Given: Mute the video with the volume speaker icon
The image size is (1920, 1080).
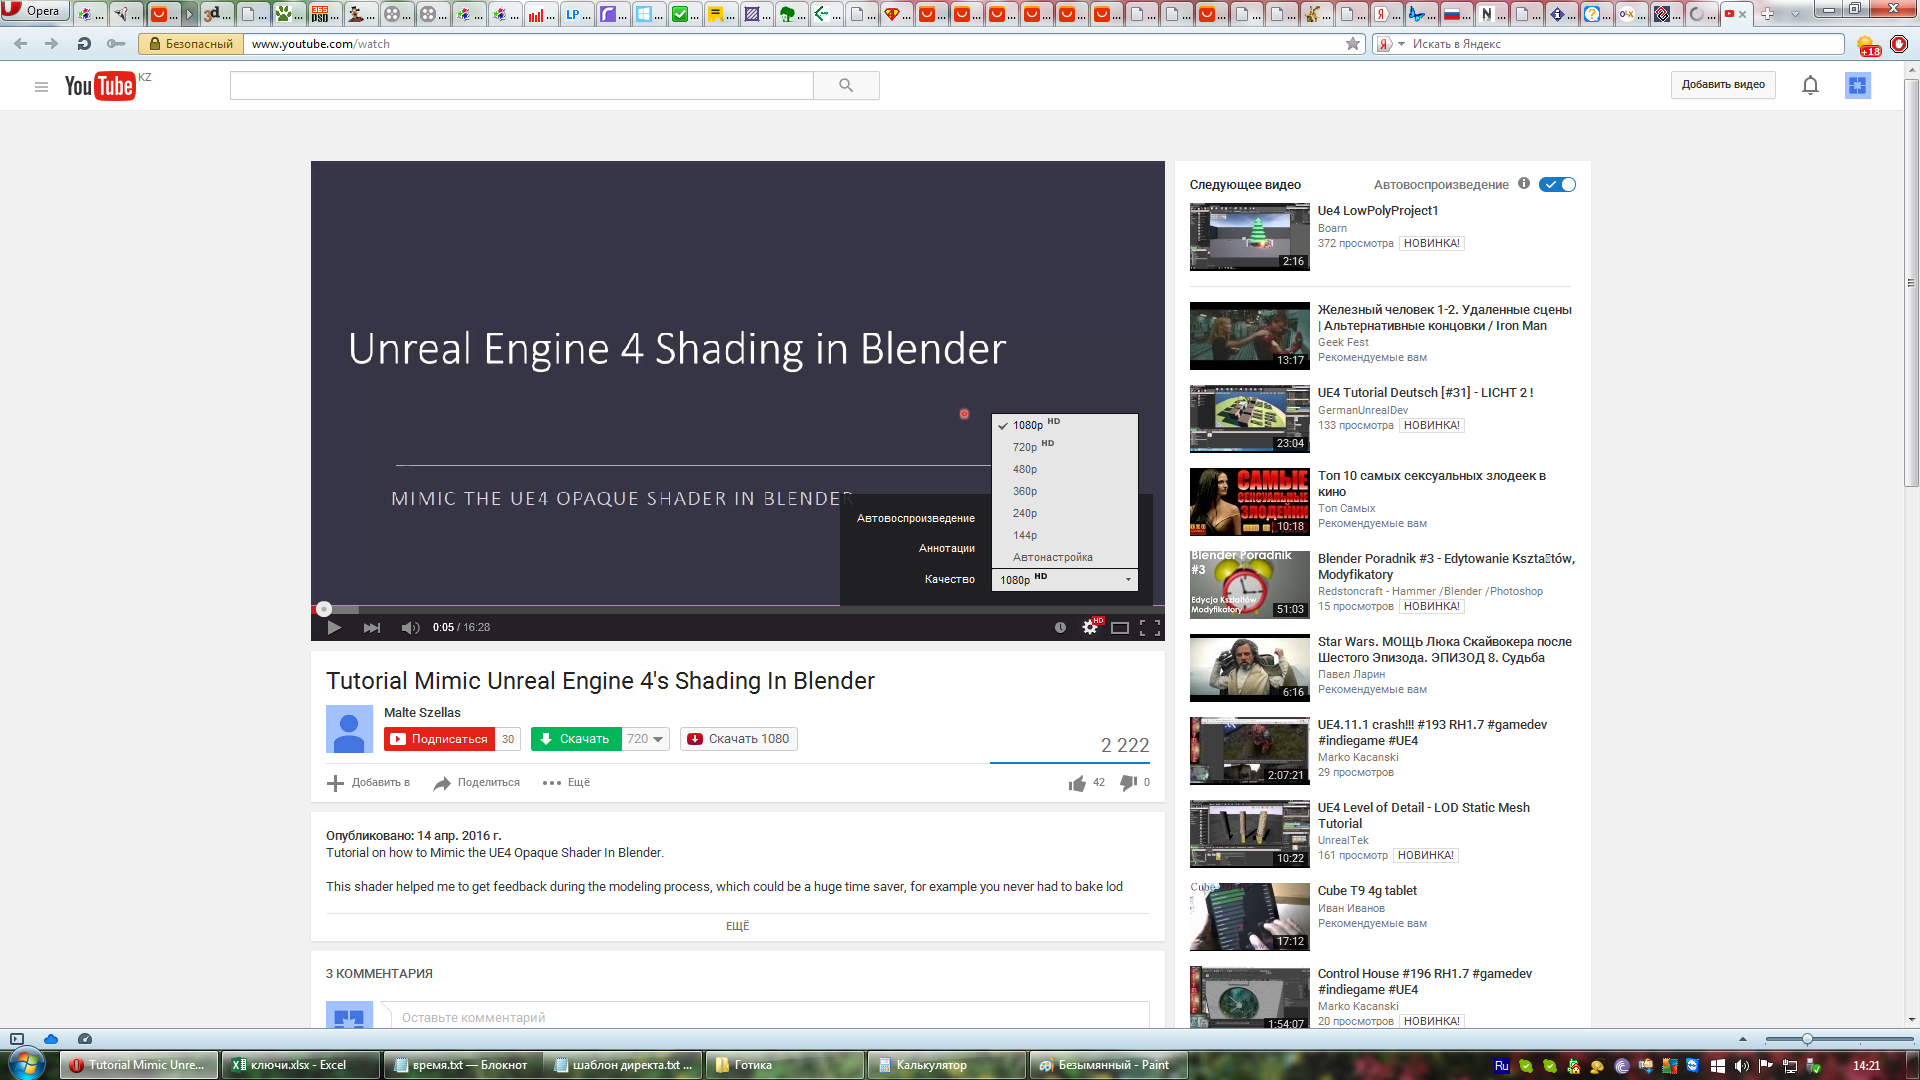Looking at the screenshot, I should [409, 628].
